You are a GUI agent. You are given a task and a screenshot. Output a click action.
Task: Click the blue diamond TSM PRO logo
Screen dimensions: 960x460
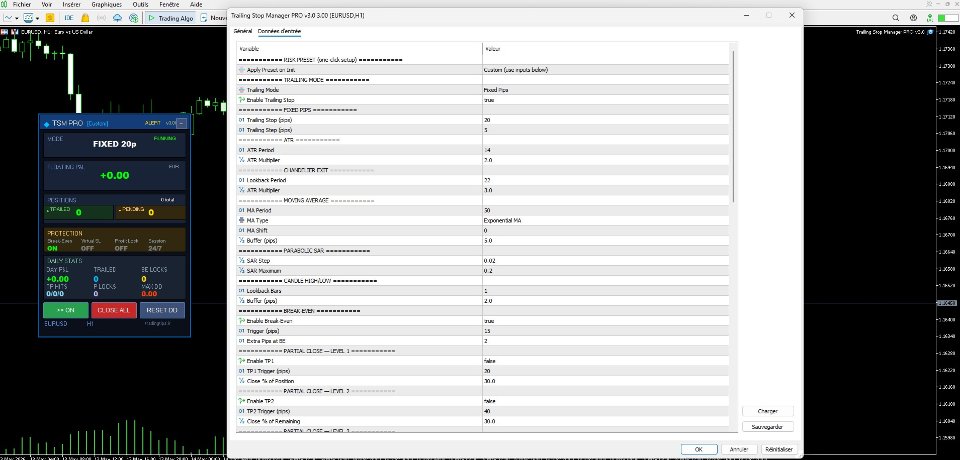click(x=47, y=124)
